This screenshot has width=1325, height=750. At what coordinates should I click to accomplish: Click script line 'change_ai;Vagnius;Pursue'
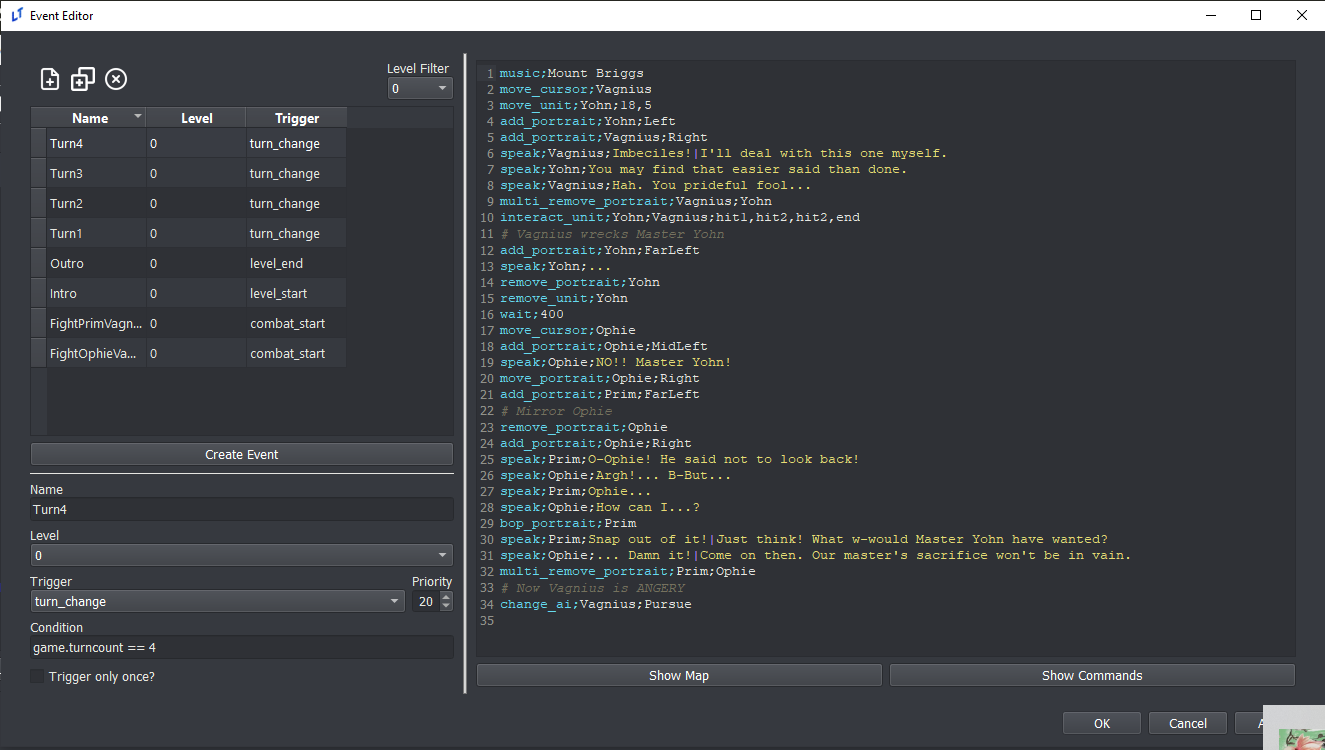[x=596, y=604]
